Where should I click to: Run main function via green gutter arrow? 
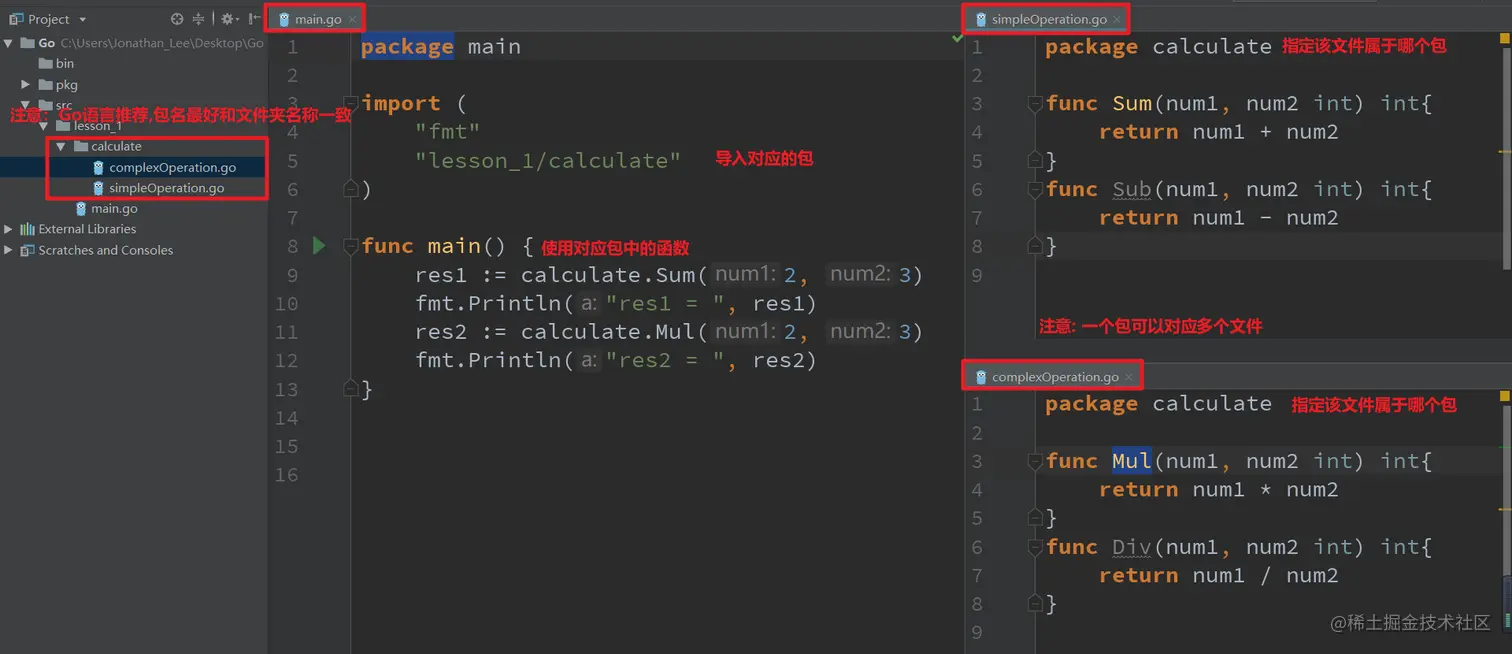[319, 245]
